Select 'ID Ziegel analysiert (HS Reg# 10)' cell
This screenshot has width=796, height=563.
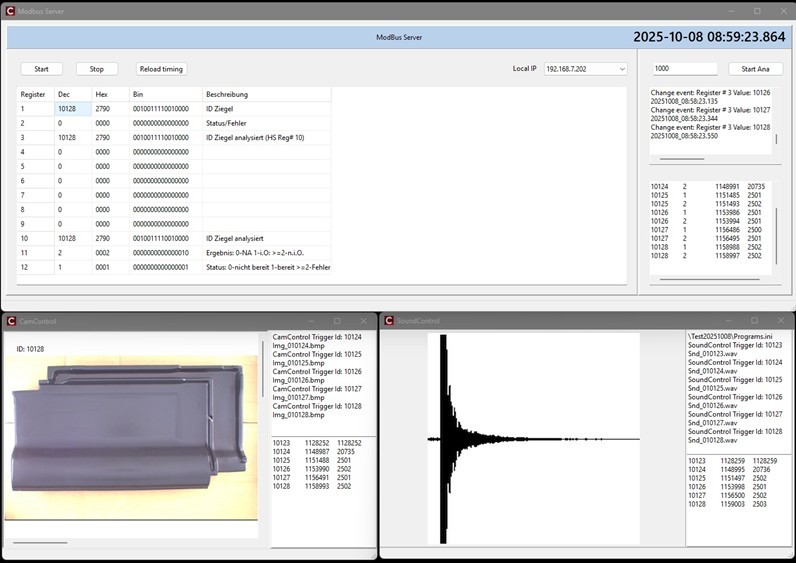point(267,138)
